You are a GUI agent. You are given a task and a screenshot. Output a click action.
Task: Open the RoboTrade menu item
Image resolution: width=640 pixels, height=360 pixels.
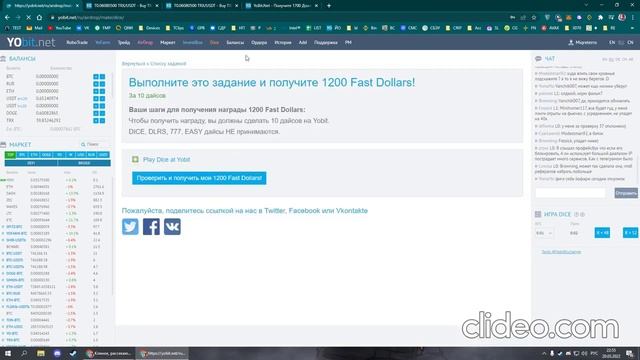(77, 42)
